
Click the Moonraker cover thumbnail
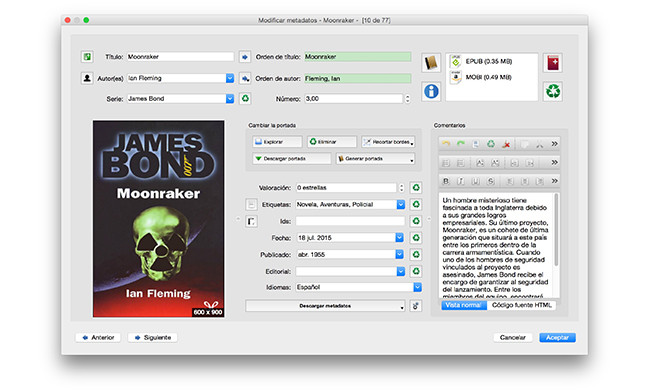[158, 219]
